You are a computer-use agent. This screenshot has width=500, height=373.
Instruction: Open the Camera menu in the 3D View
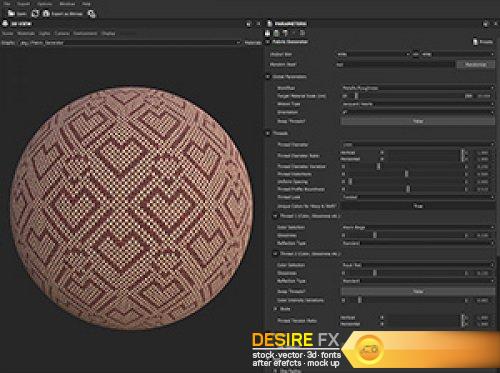point(62,33)
